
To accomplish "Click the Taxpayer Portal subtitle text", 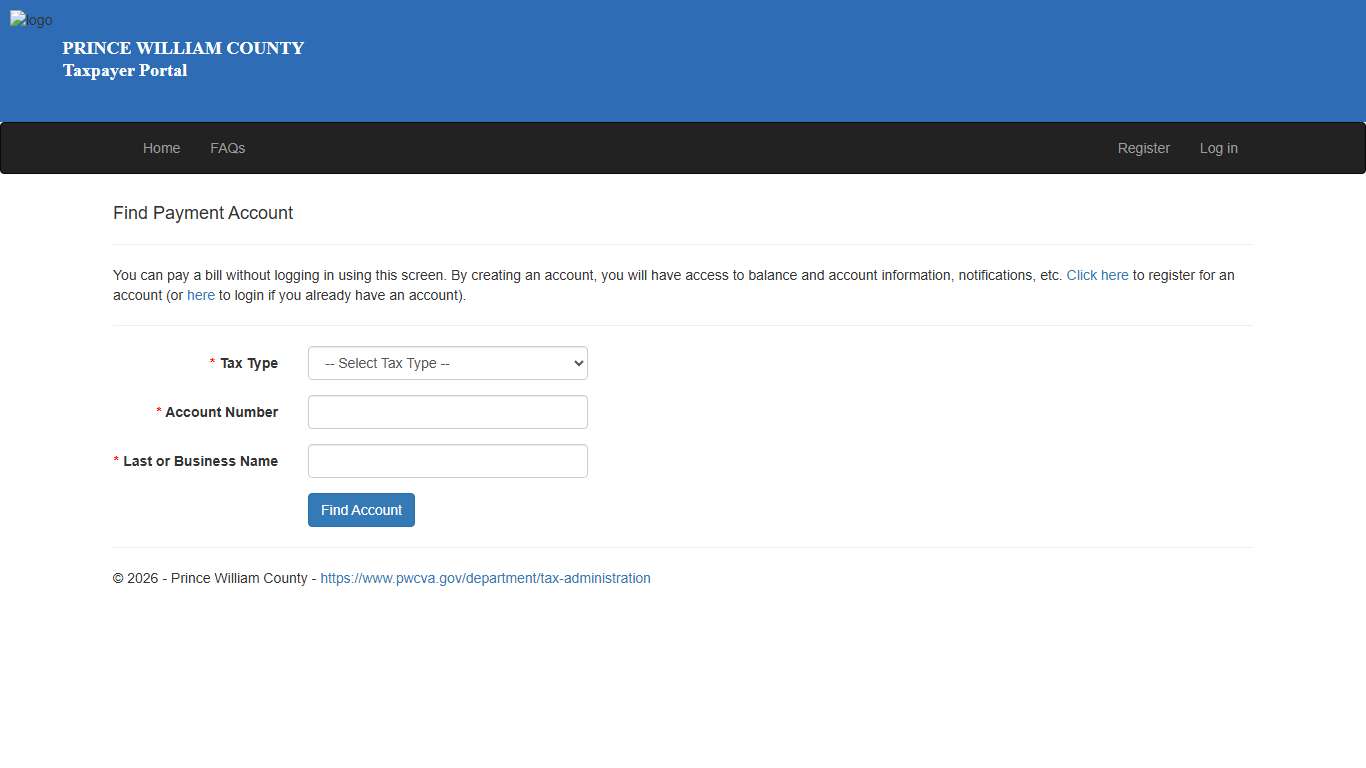I will click(124, 71).
